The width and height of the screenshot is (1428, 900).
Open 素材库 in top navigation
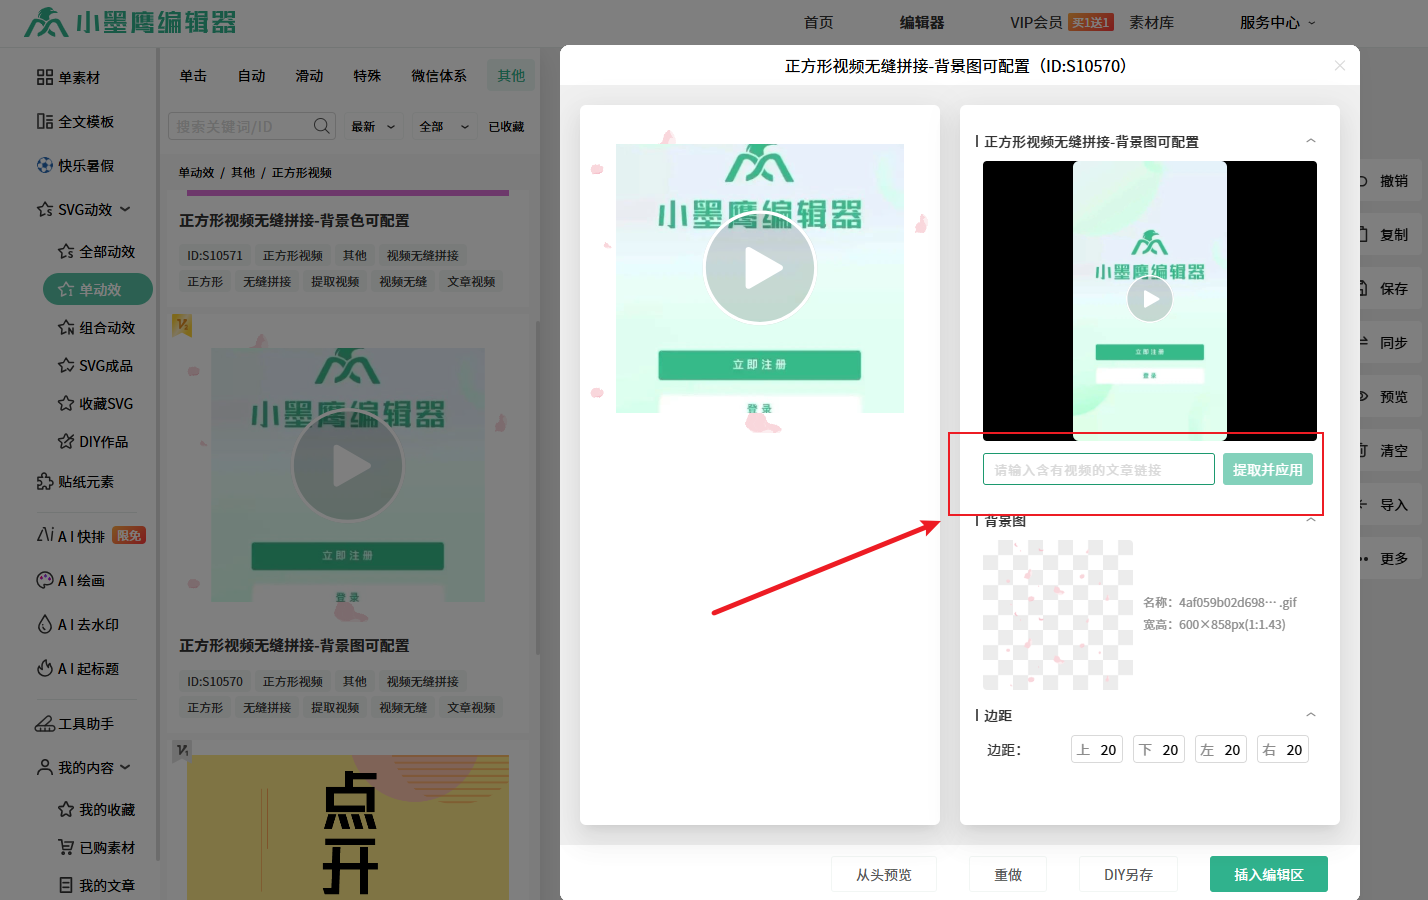click(x=1152, y=22)
